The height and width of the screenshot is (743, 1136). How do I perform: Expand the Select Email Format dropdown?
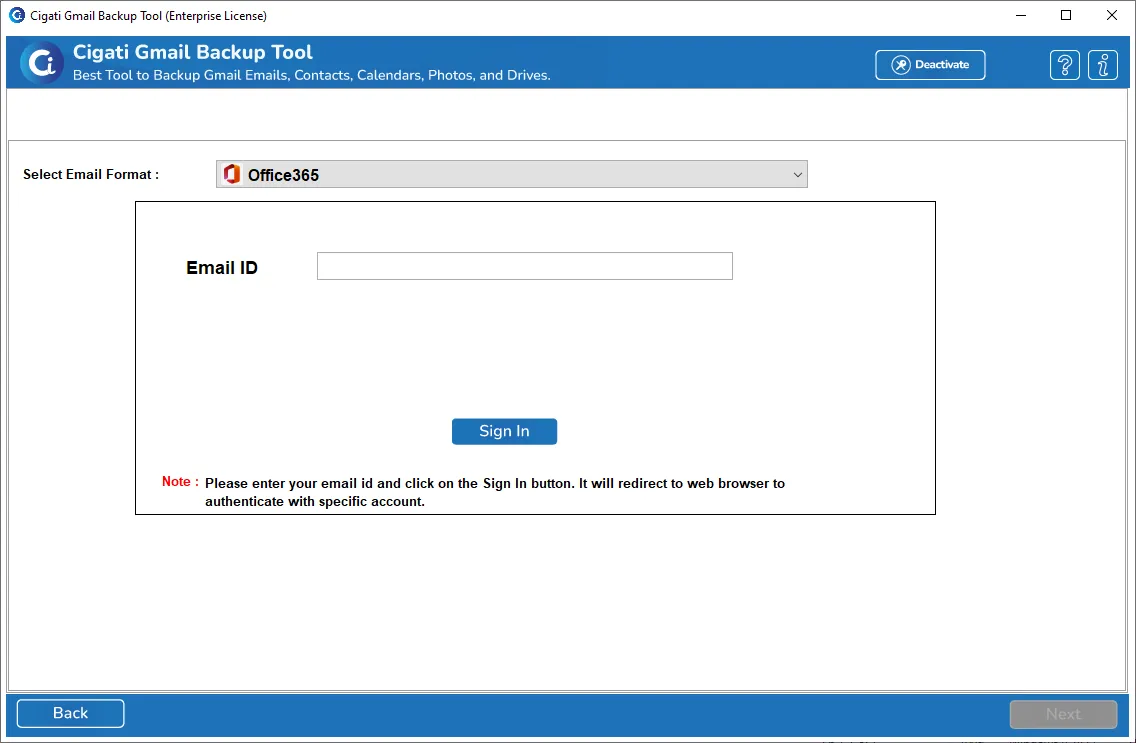(511, 175)
